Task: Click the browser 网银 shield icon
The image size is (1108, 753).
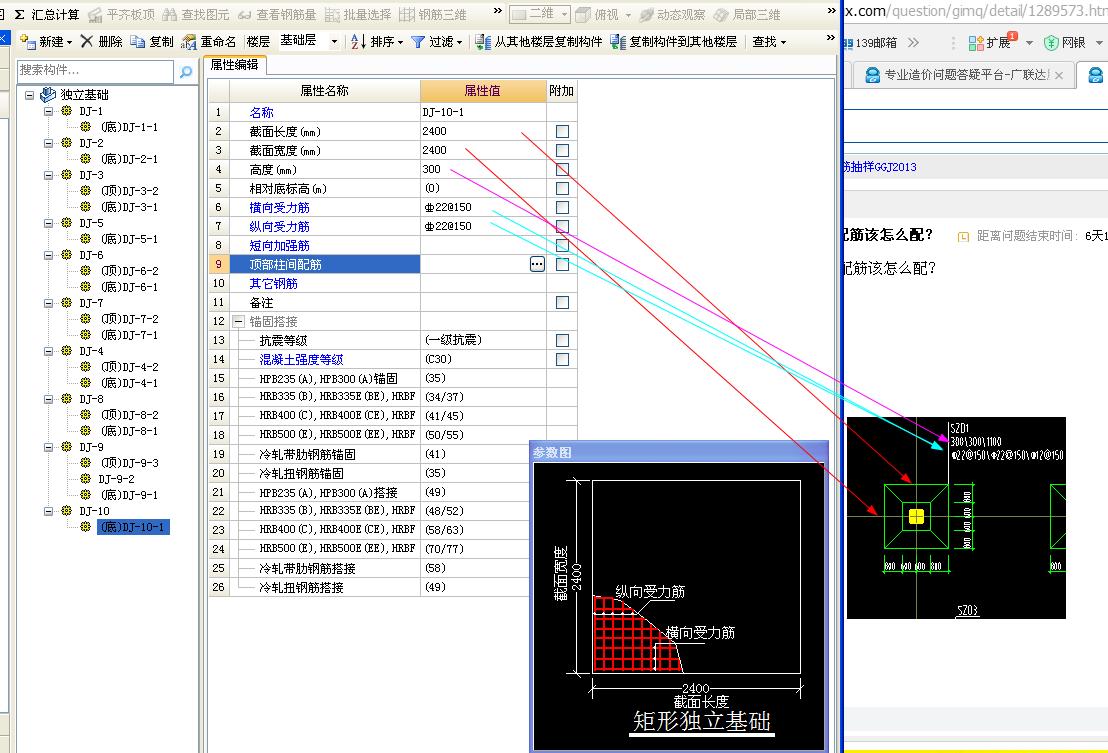Action: [1051, 43]
